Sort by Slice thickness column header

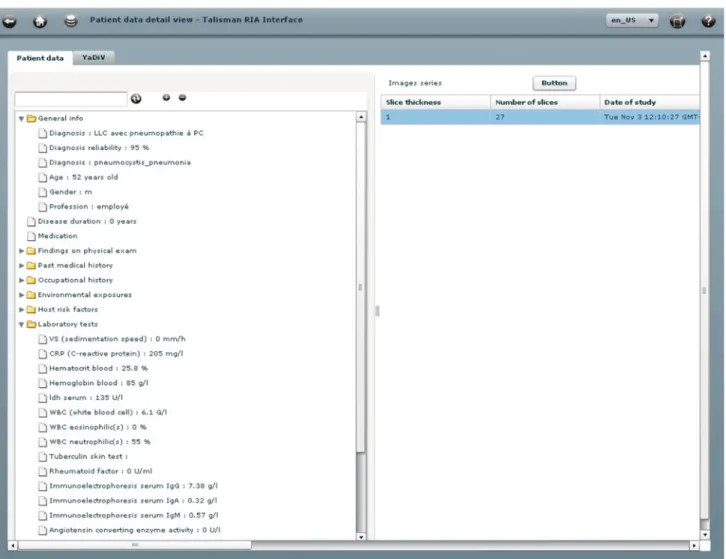436,102
